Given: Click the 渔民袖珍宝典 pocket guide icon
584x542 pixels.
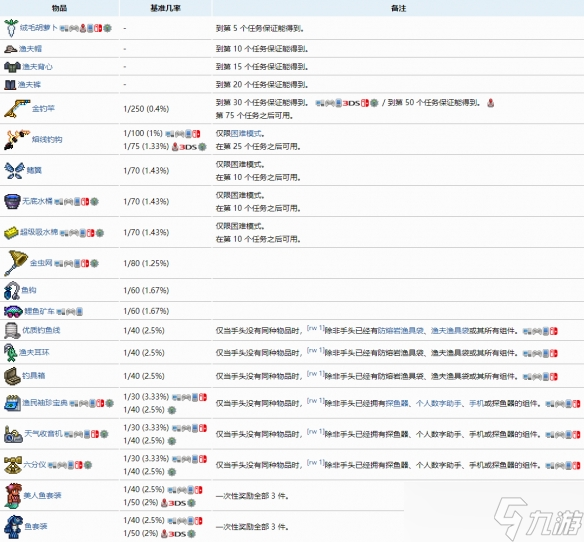Looking at the screenshot, I should tap(12, 403).
